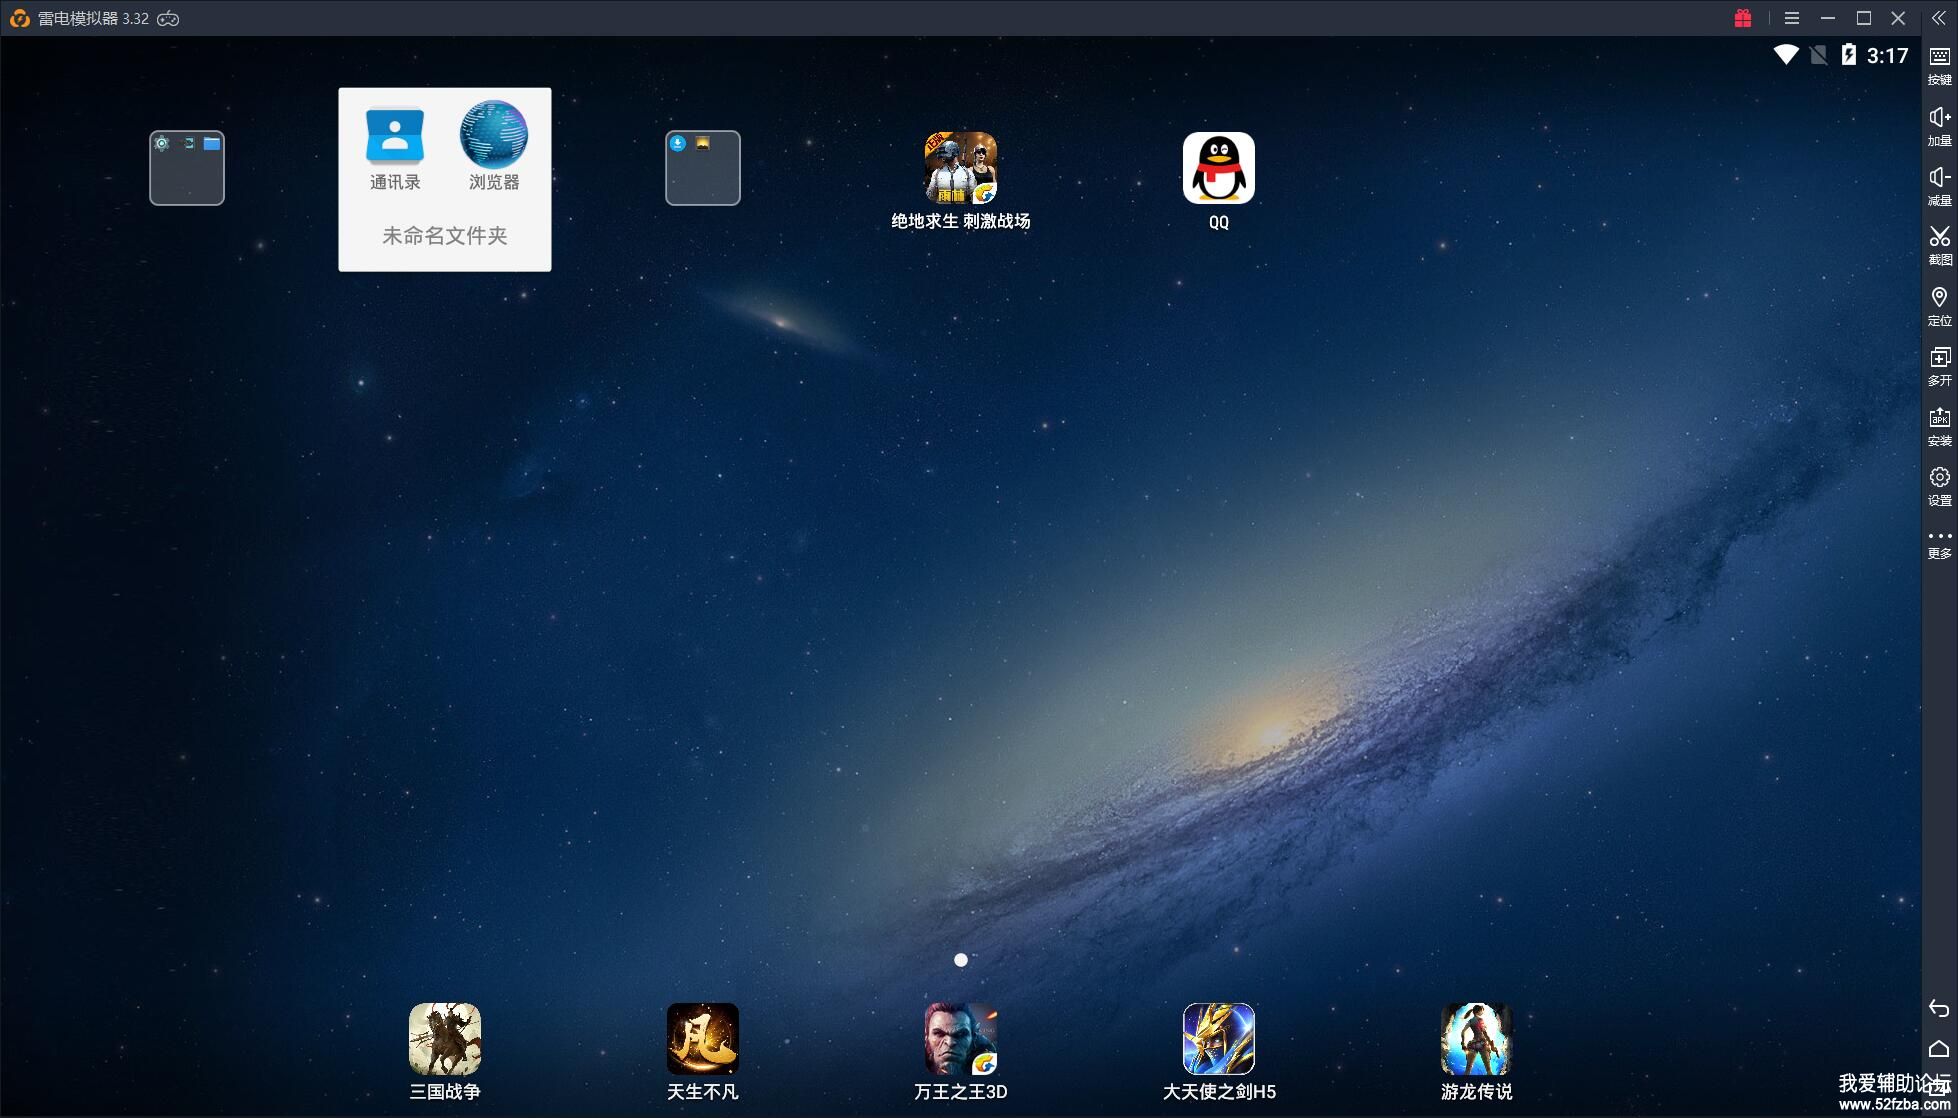Launch 游龙传说 game

point(1477,1052)
